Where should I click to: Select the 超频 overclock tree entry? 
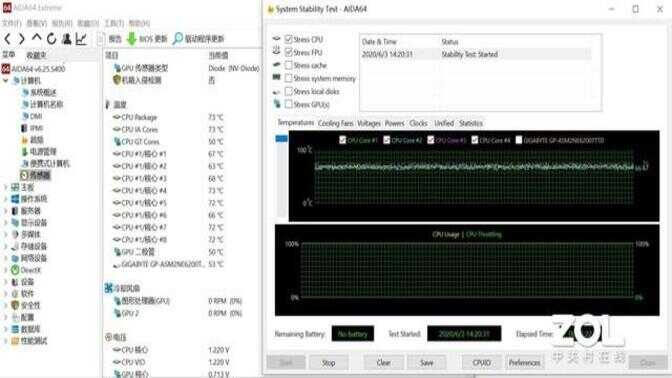point(33,140)
